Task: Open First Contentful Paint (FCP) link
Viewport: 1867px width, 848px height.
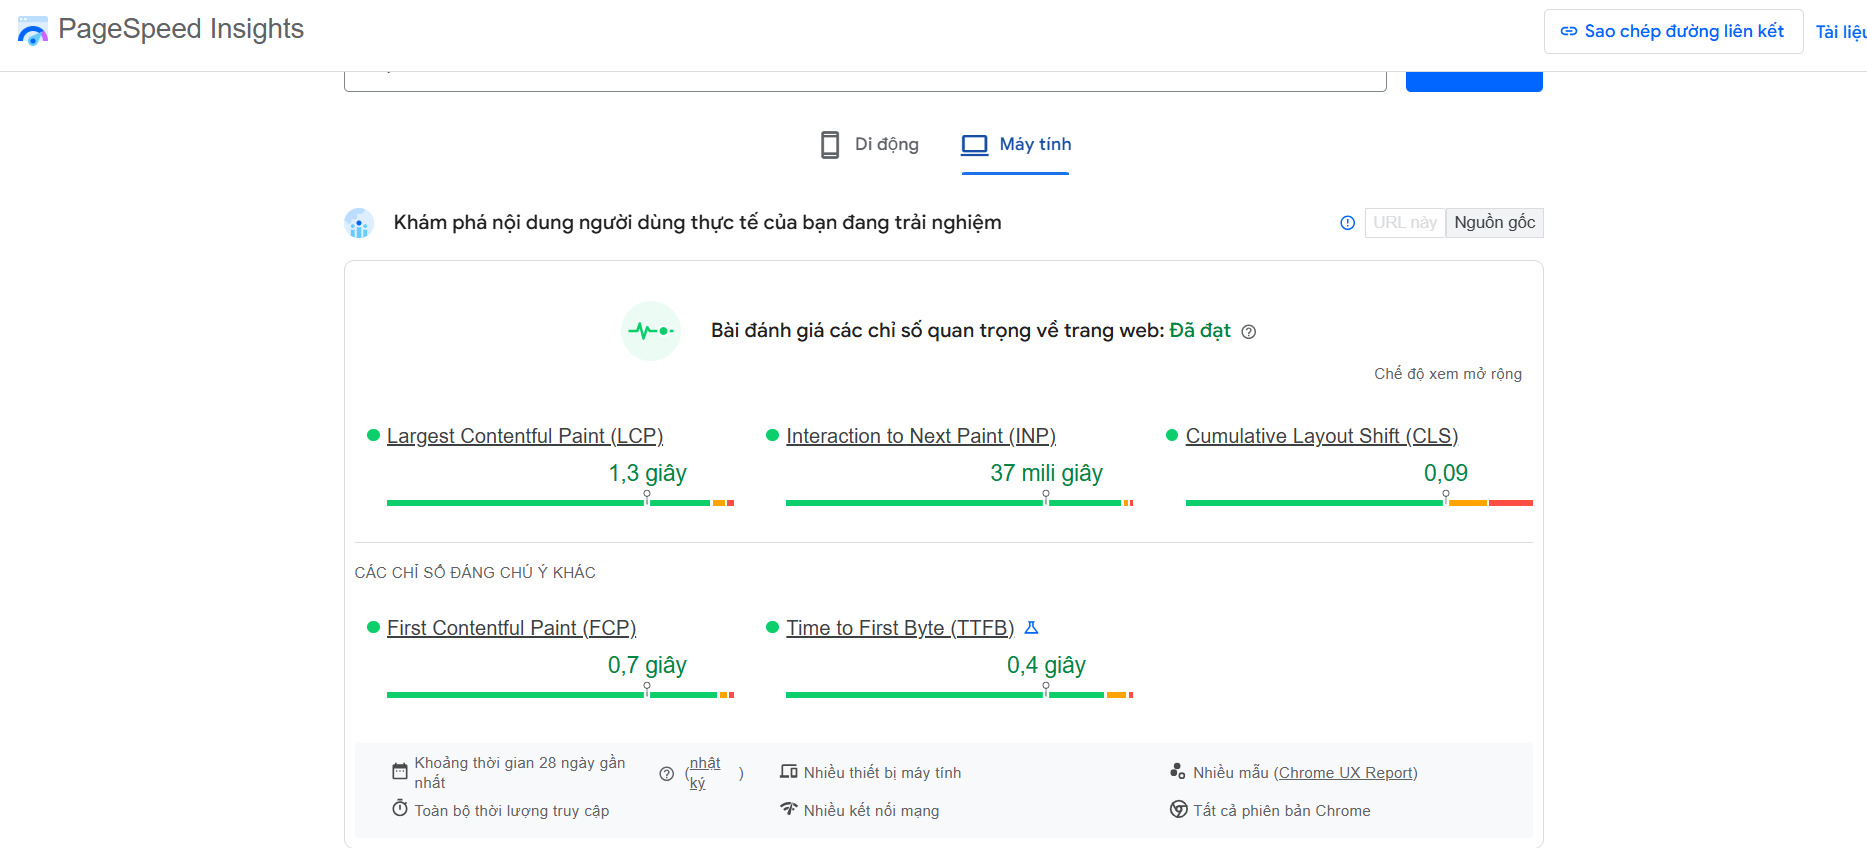Action: pos(511,628)
